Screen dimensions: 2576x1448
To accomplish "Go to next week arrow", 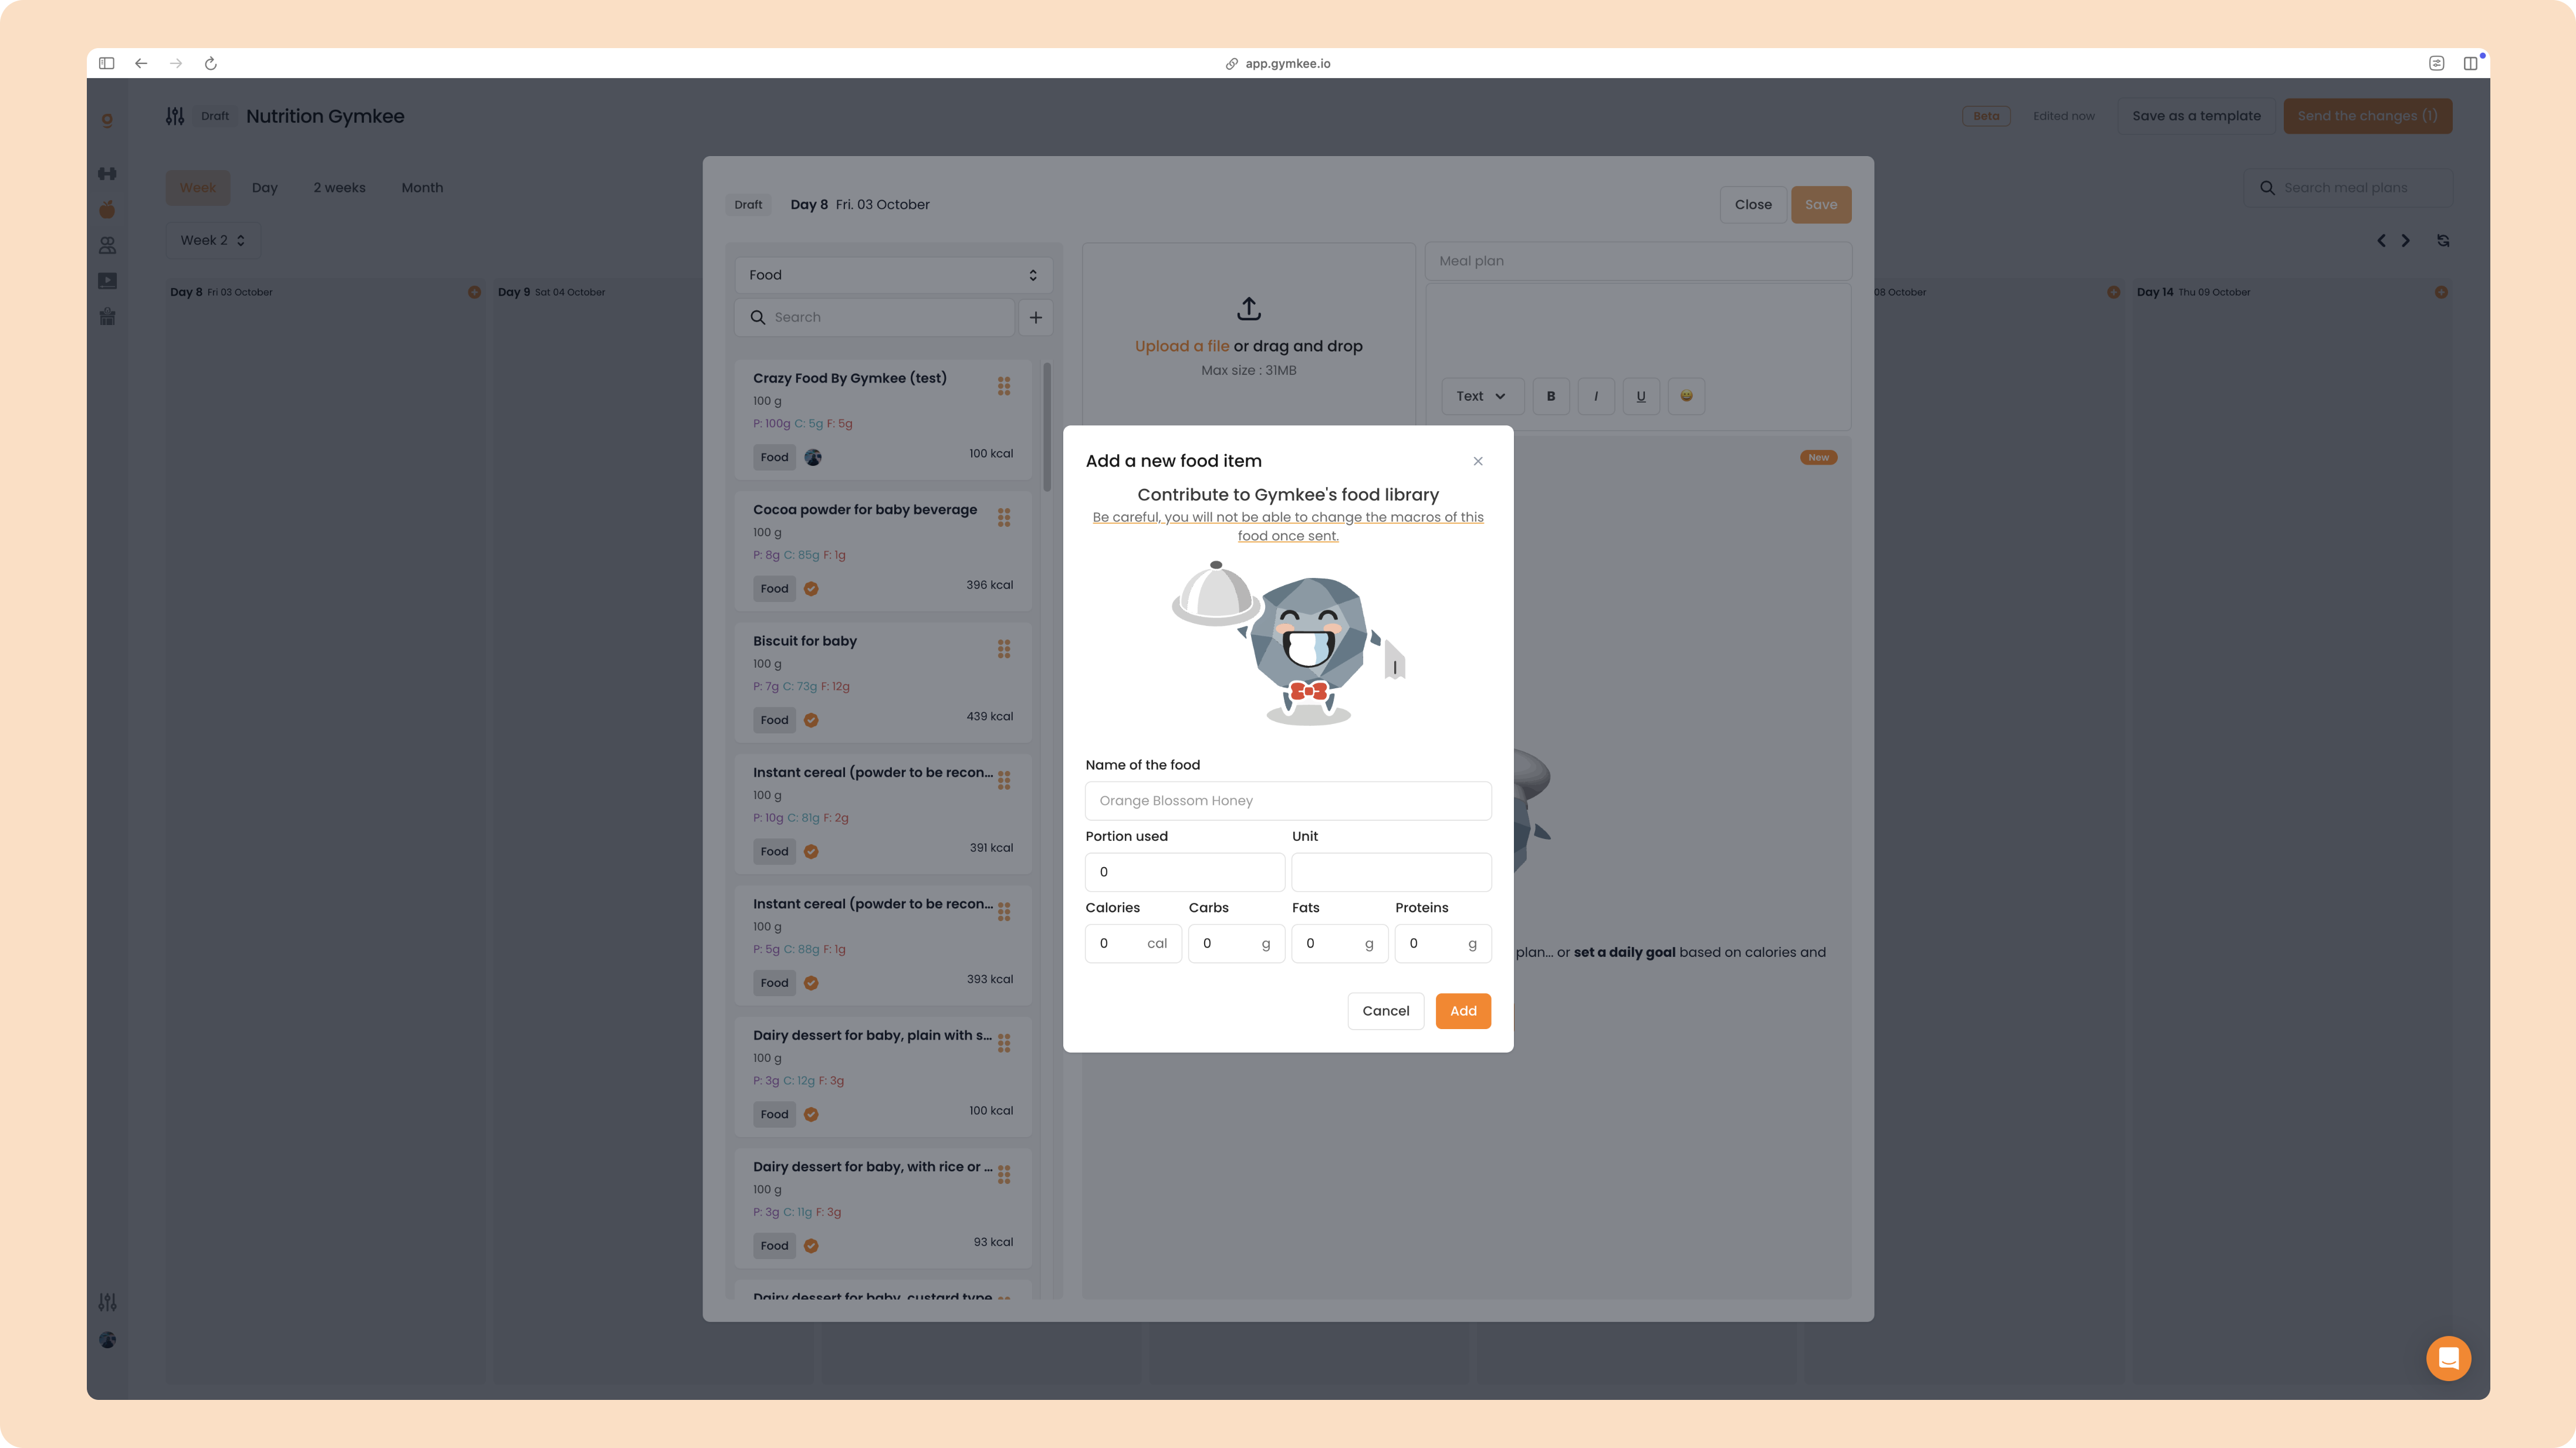I will pyautogui.click(x=2405, y=240).
